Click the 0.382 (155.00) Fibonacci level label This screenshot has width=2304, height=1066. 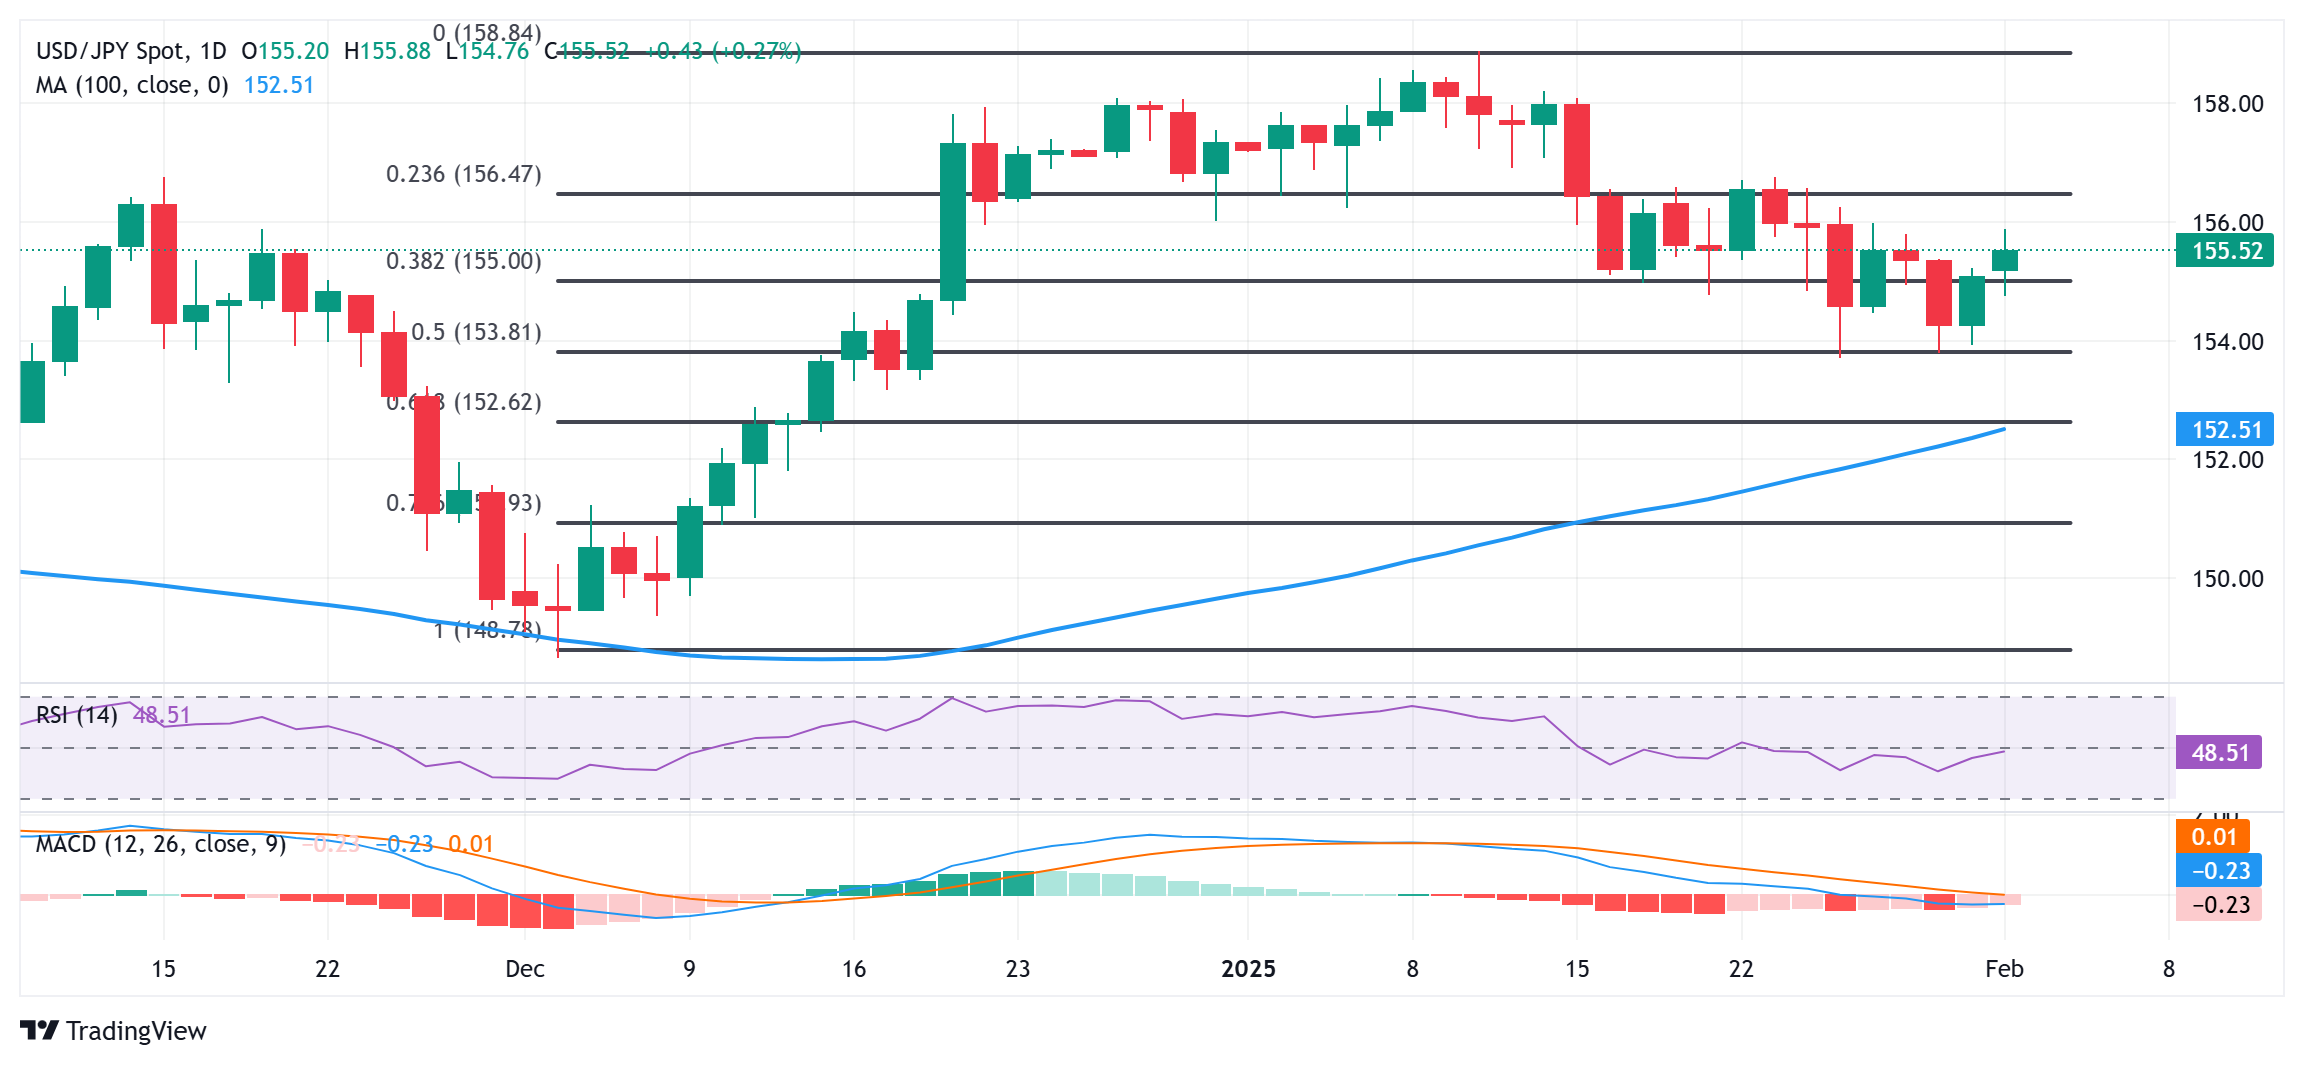463,261
